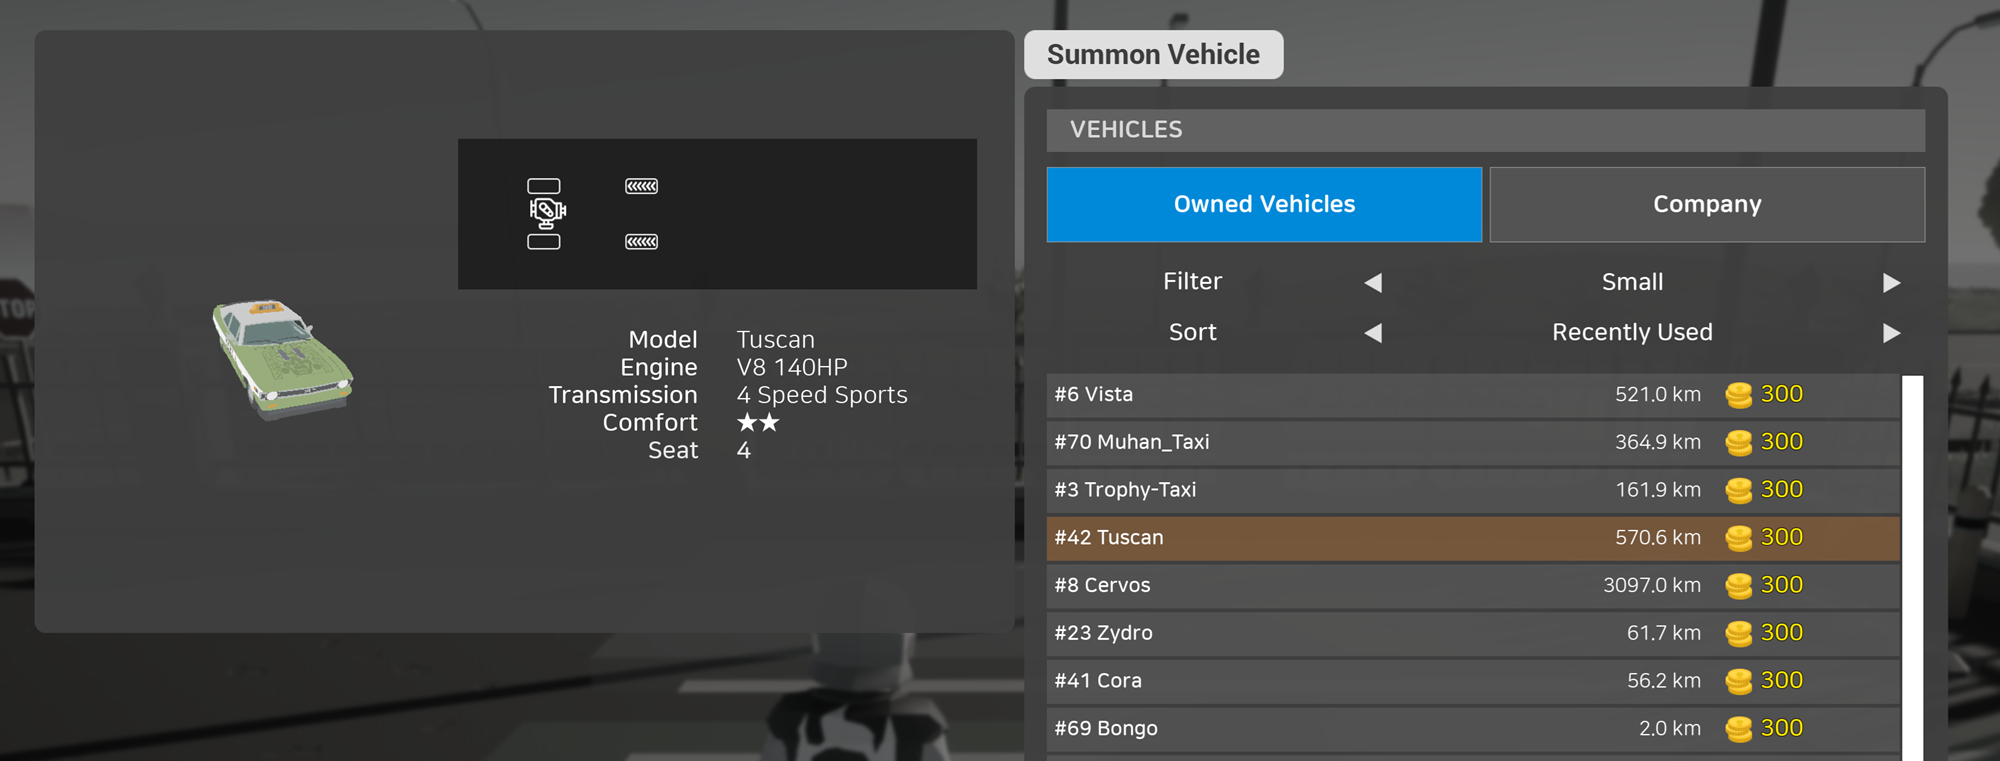Click the coin icon beside Tuscan price

1739,538
